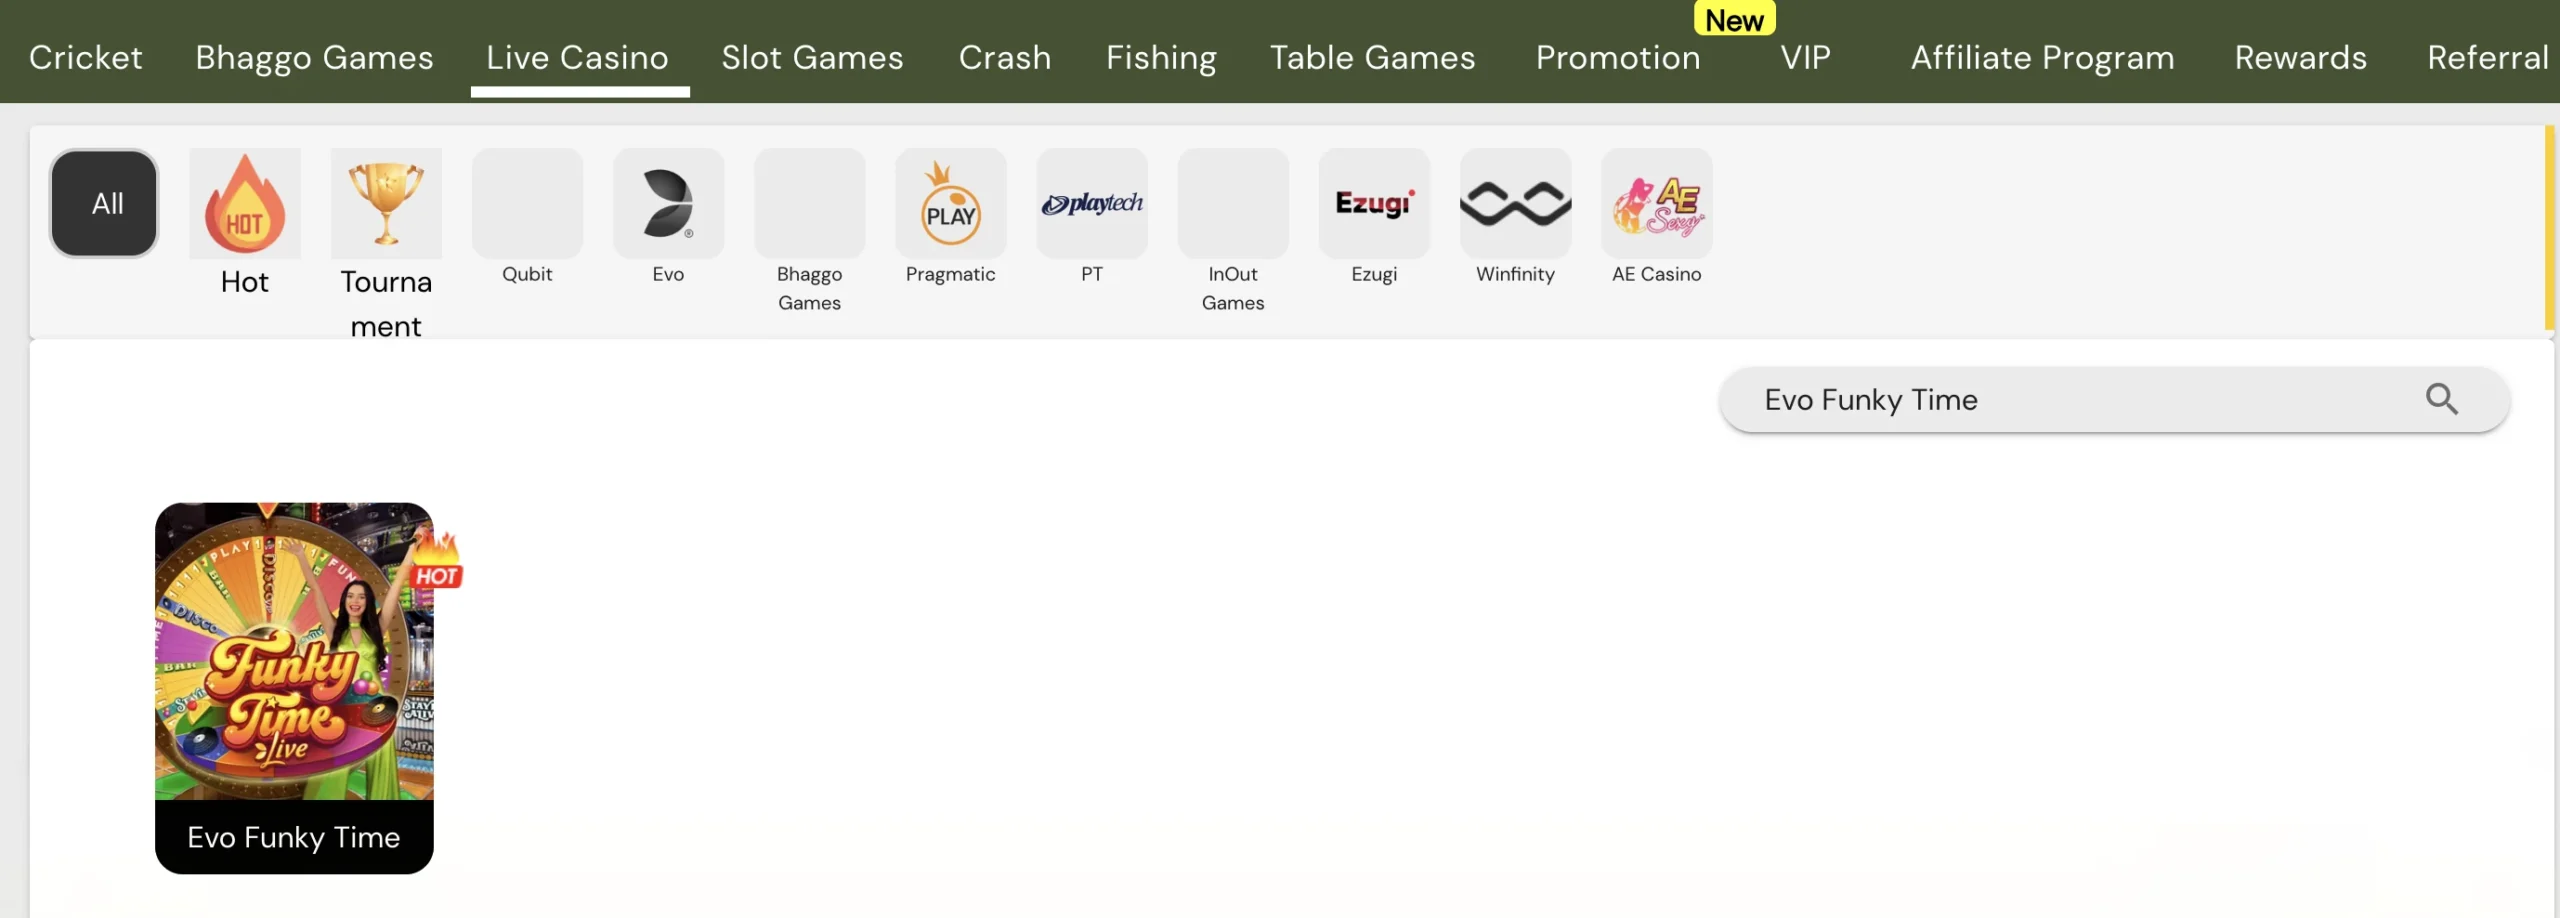Image resolution: width=2560 pixels, height=918 pixels.
Task: Open the Live Casino tab
Action: tap(578, 57)
